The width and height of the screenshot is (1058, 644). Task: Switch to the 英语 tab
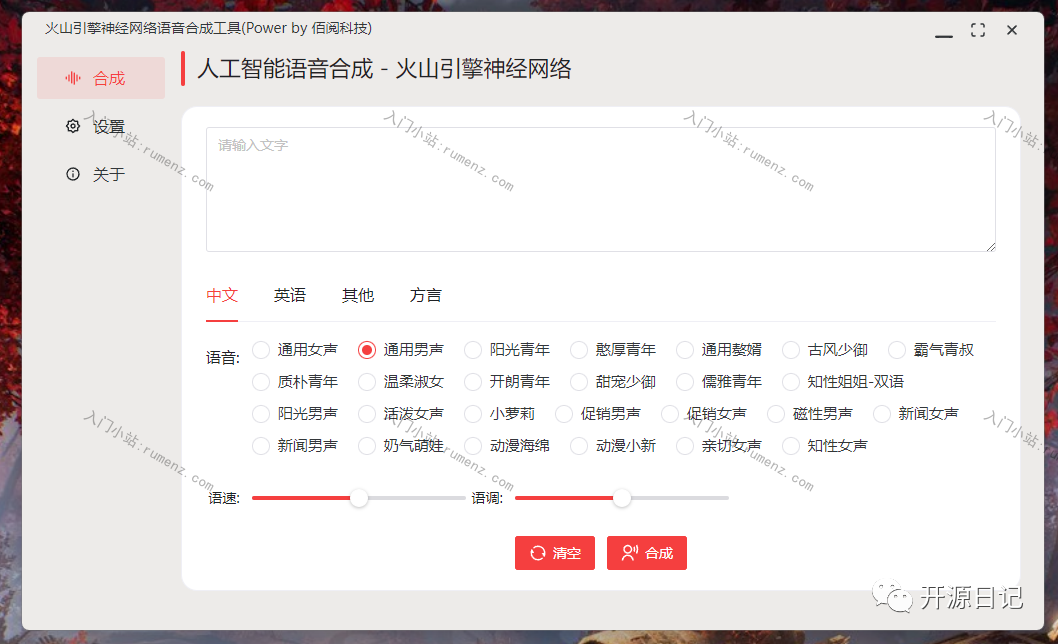click(289, 296)
